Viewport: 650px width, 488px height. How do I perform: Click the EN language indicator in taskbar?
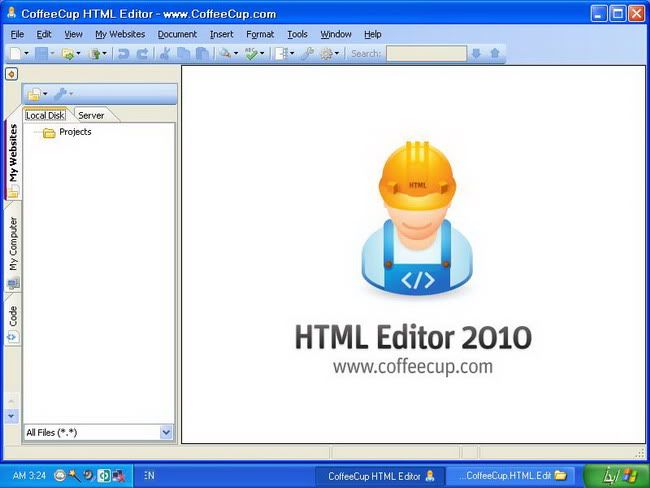pos(149,476)
